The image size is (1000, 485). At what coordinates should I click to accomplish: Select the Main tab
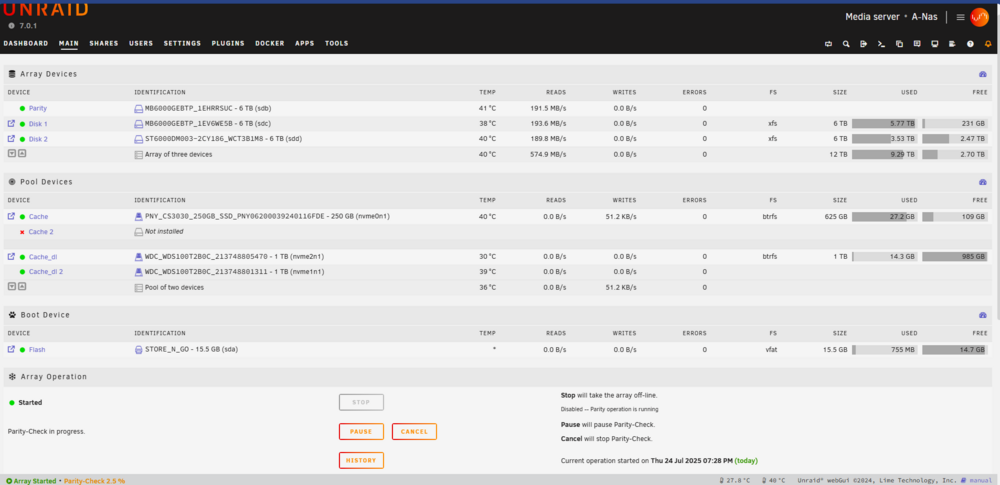point(69,43)
